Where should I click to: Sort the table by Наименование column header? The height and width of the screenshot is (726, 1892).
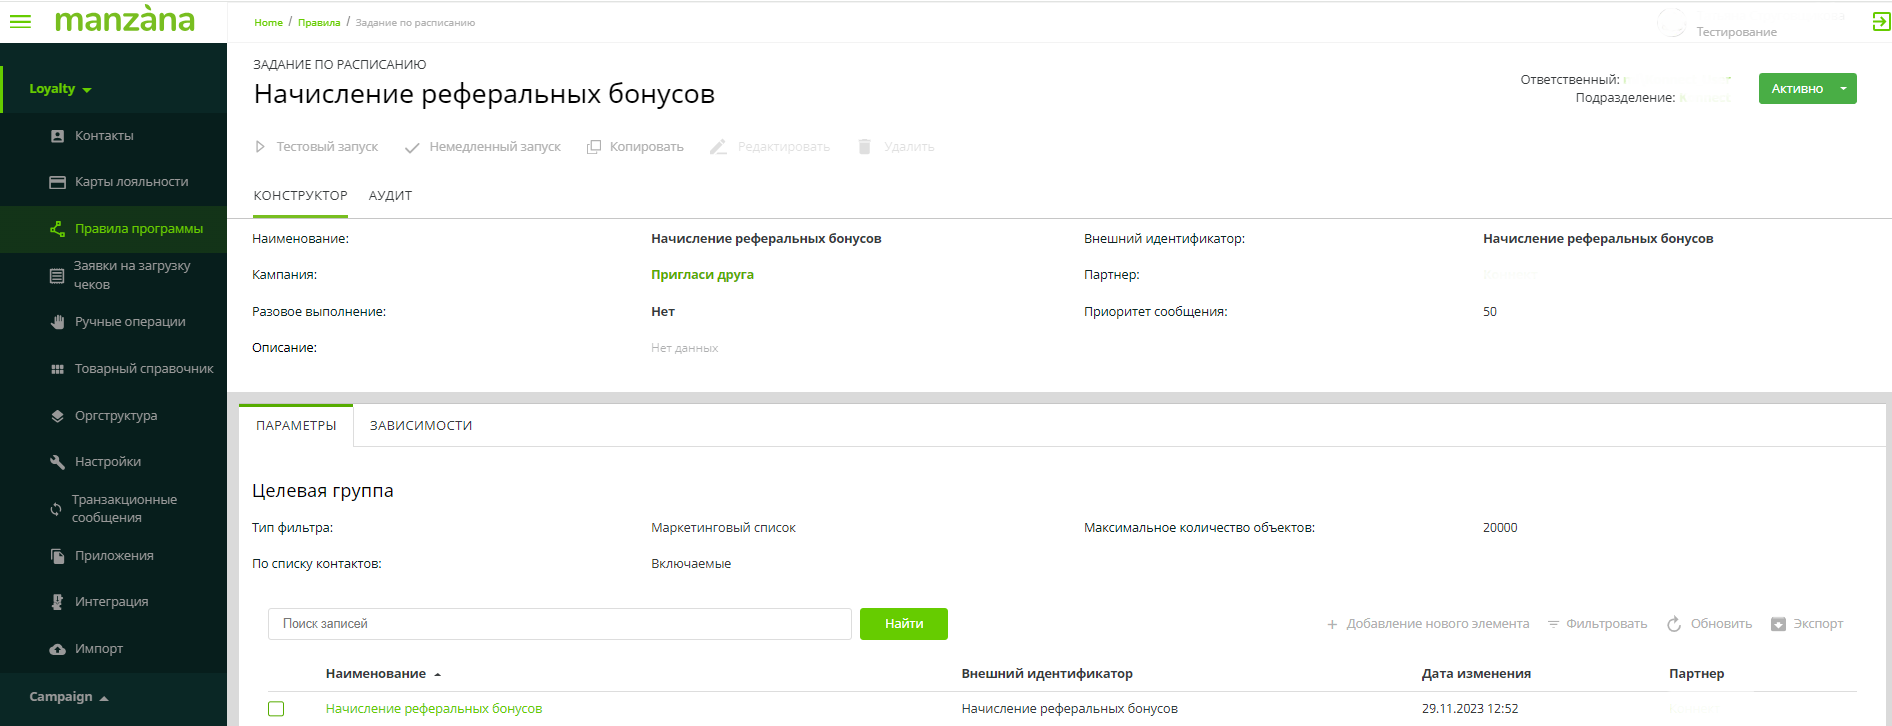376,674
